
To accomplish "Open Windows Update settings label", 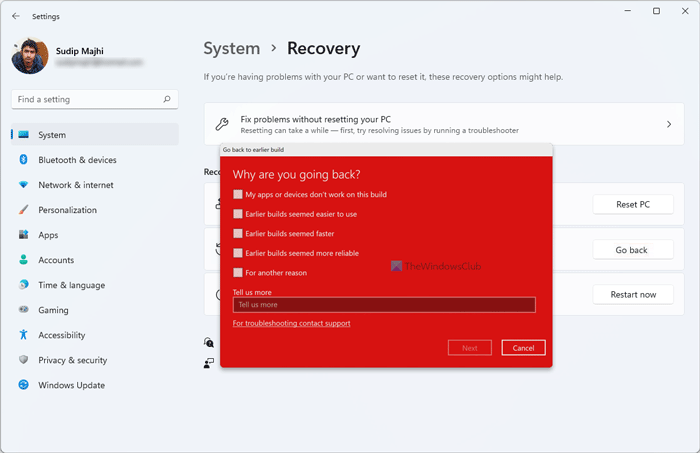I will click(x=71, y=385).
